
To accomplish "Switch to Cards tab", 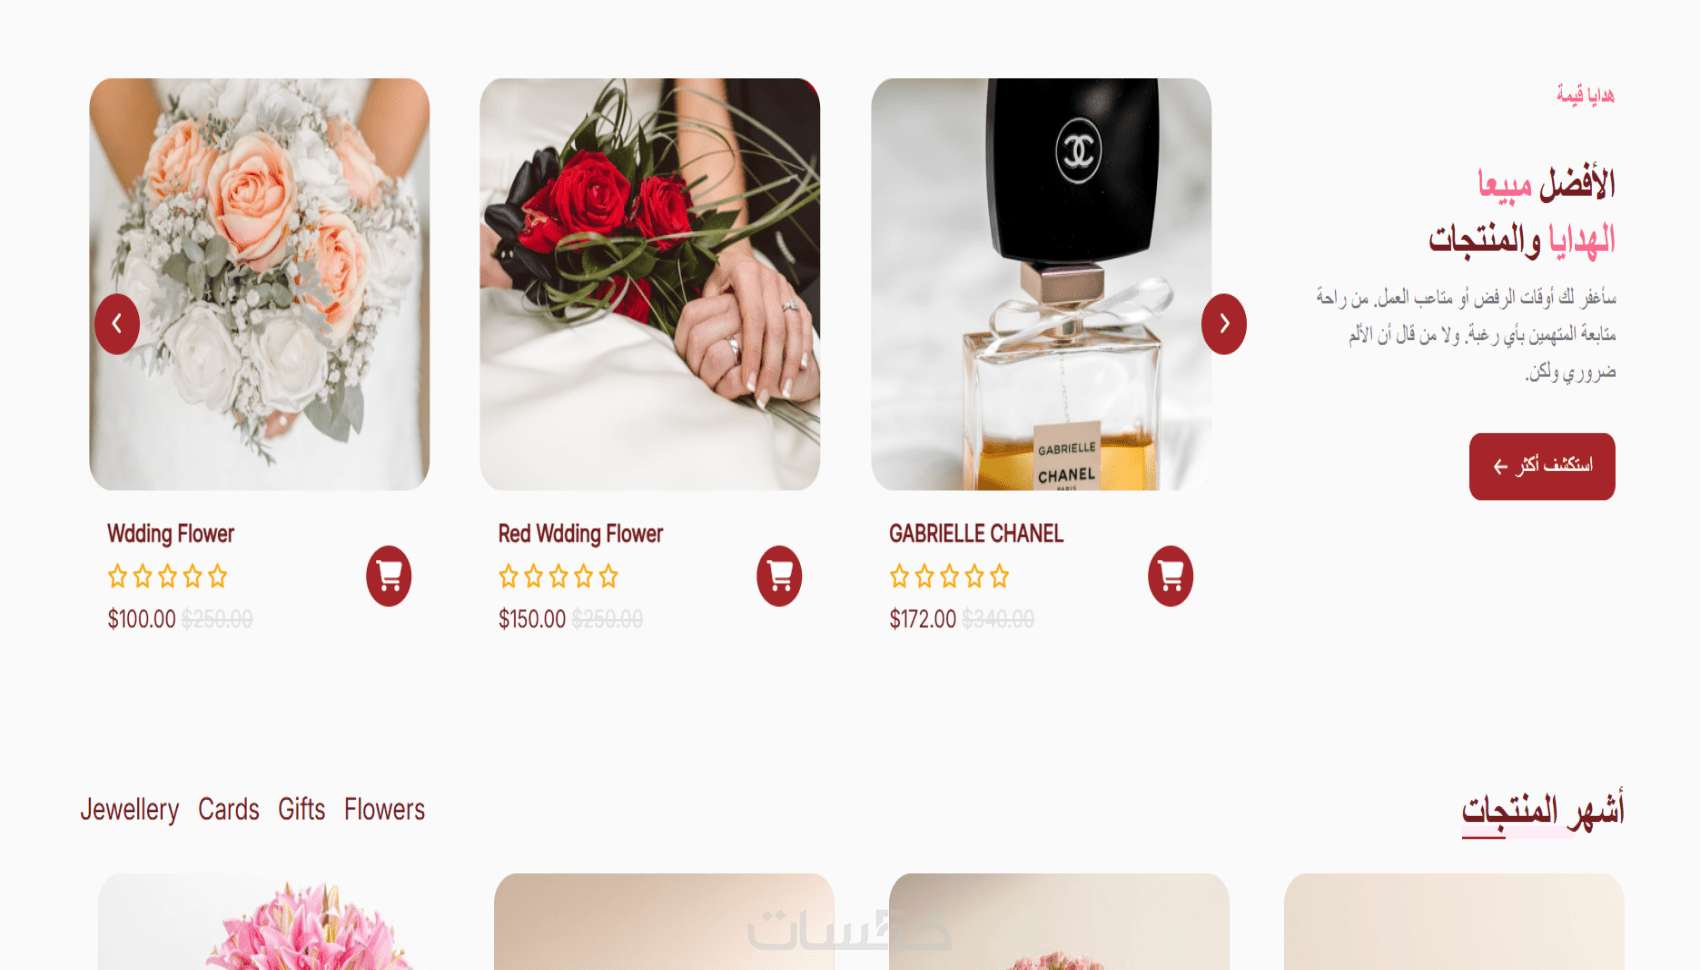I will (229, 809).
